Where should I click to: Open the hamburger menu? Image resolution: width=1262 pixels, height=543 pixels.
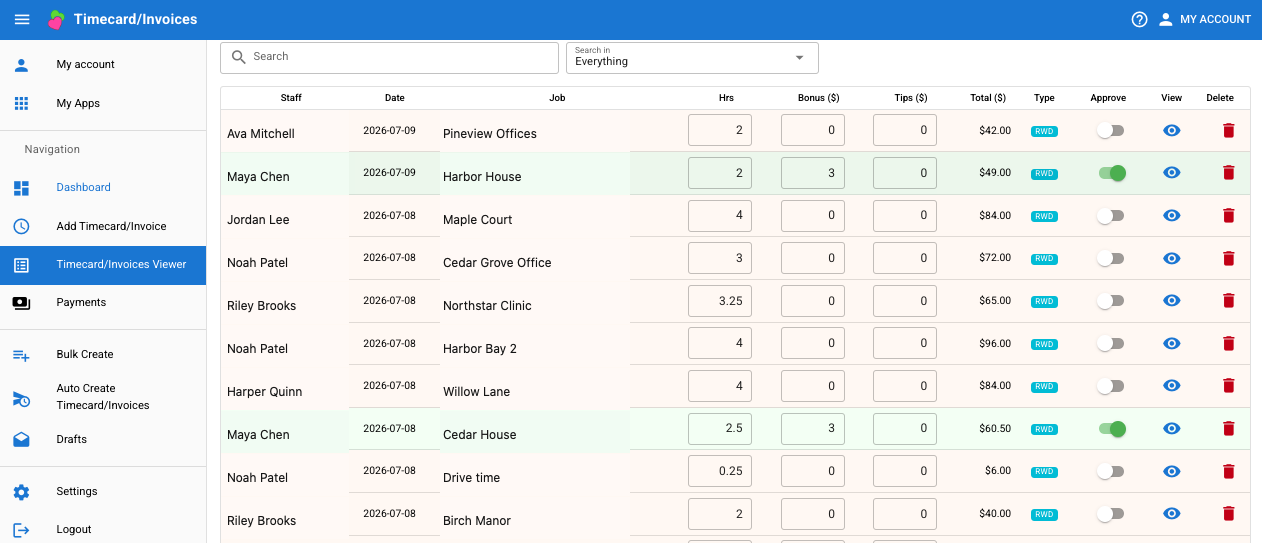pyautogui.click(x=22, y=19)
